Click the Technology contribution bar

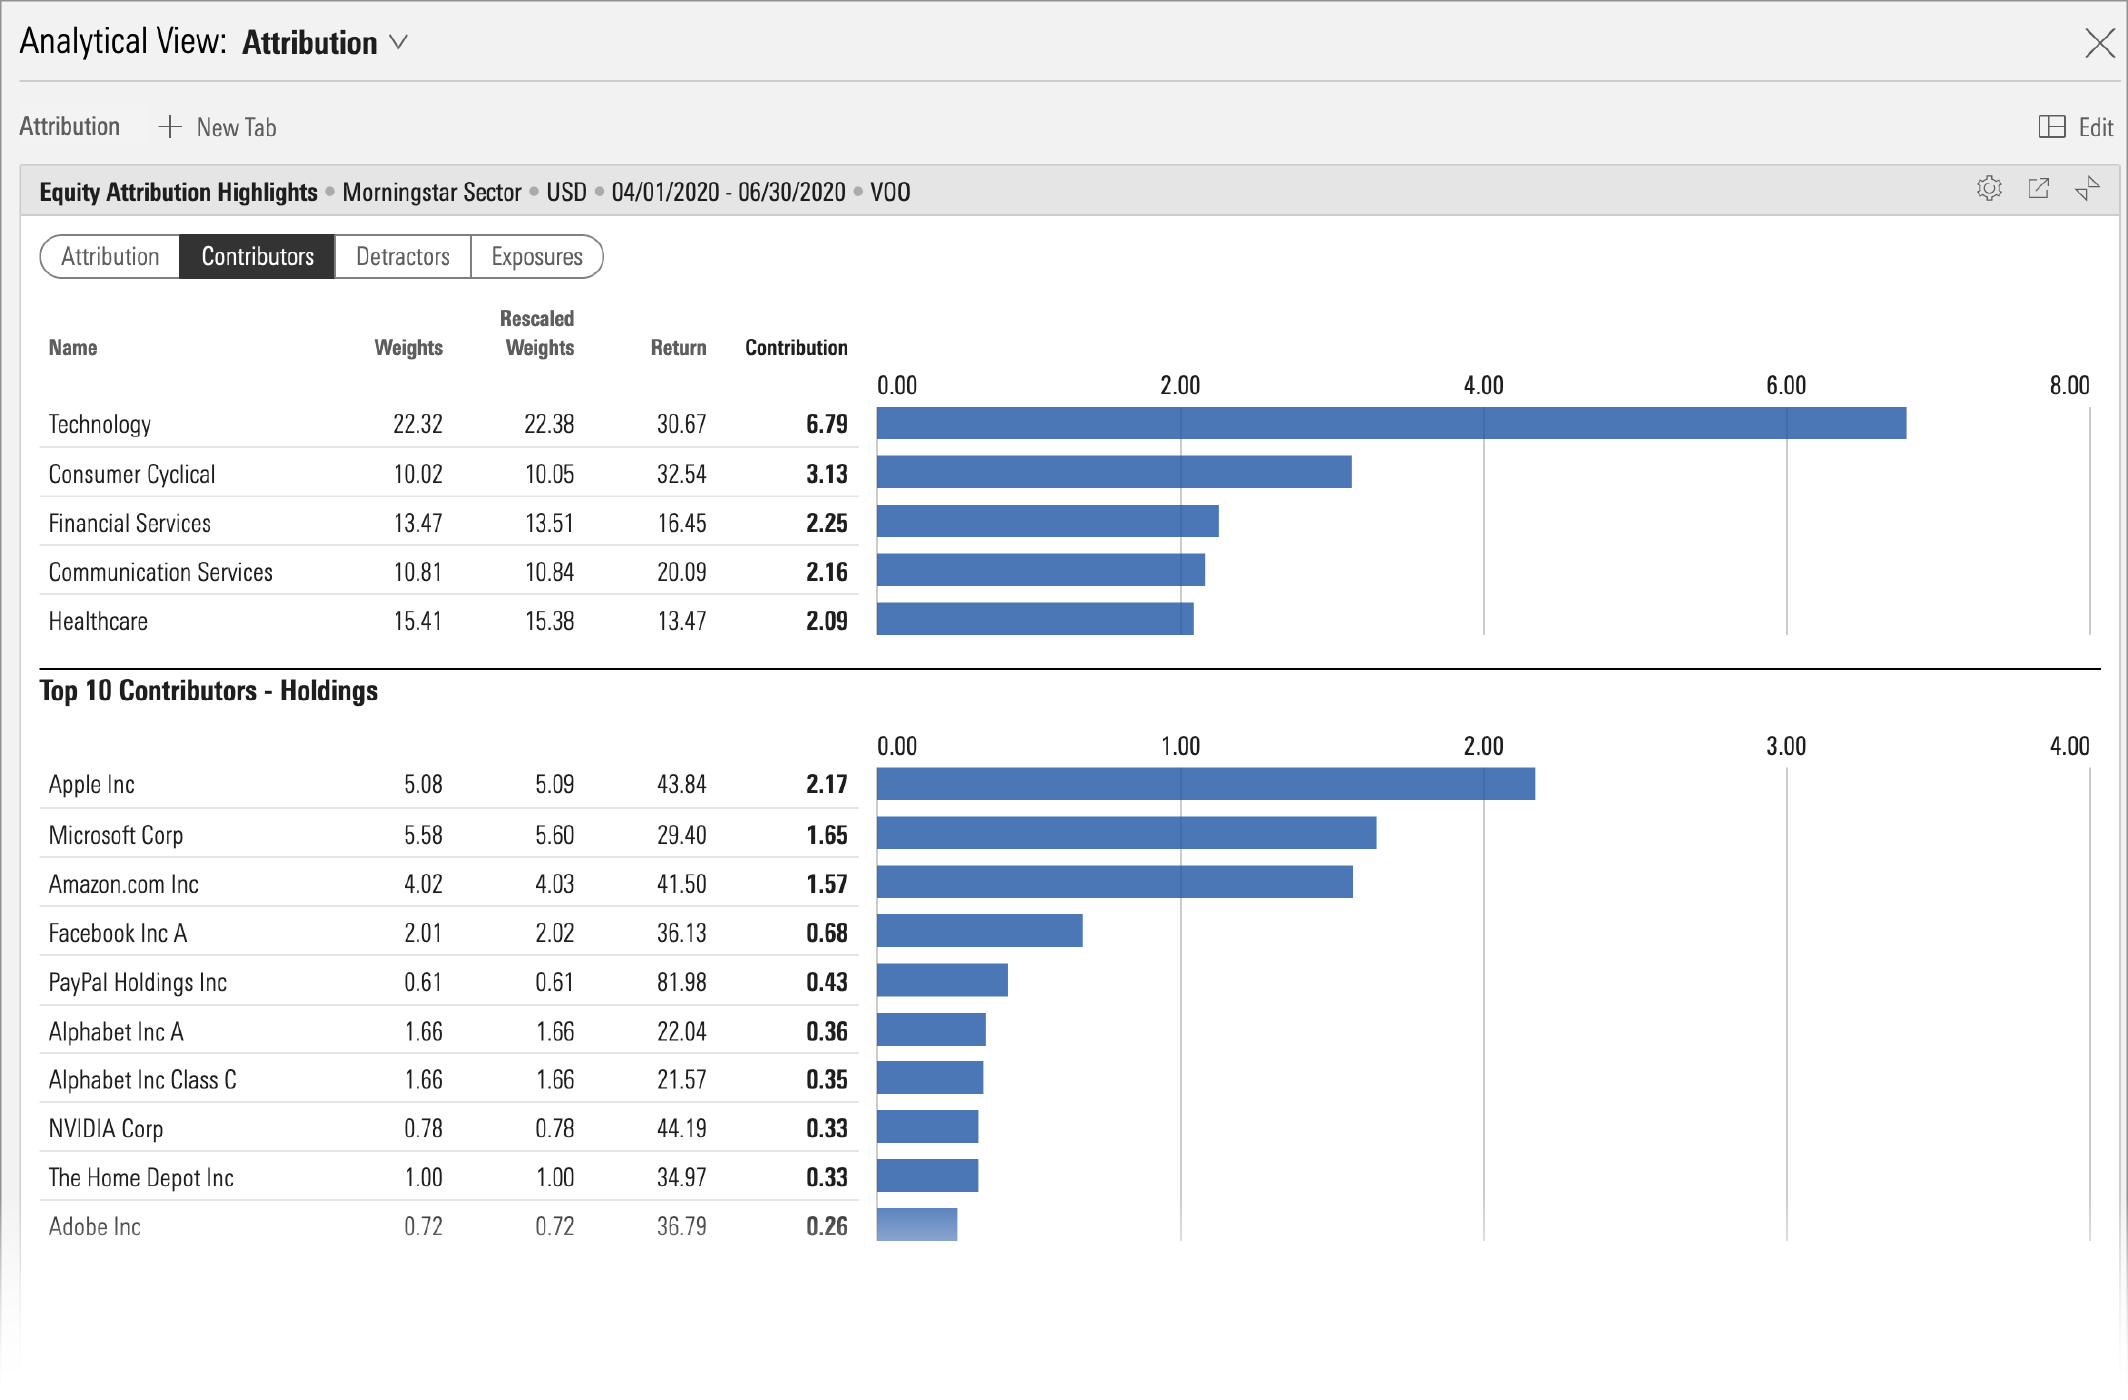[x=1390, y=423]
